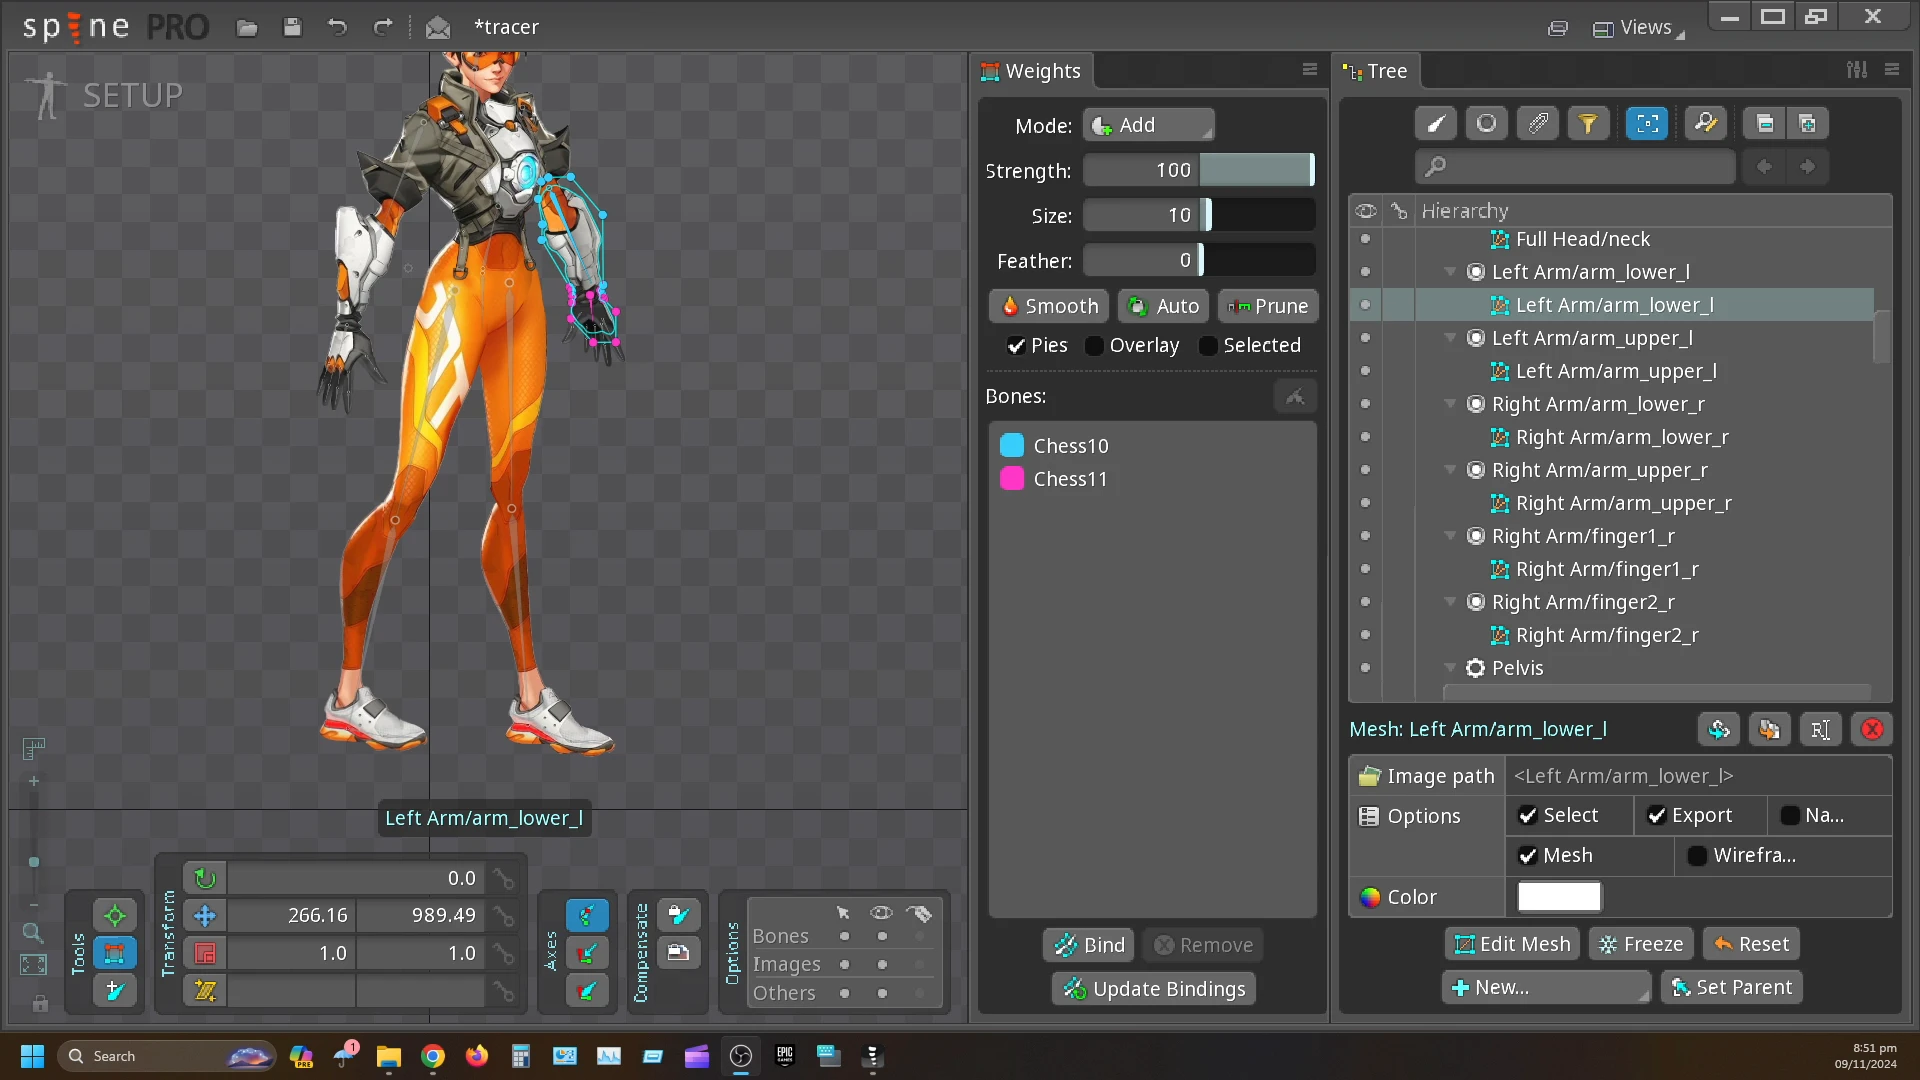
Task: Select the Local axes icon
Action: (x=587, y=915)
